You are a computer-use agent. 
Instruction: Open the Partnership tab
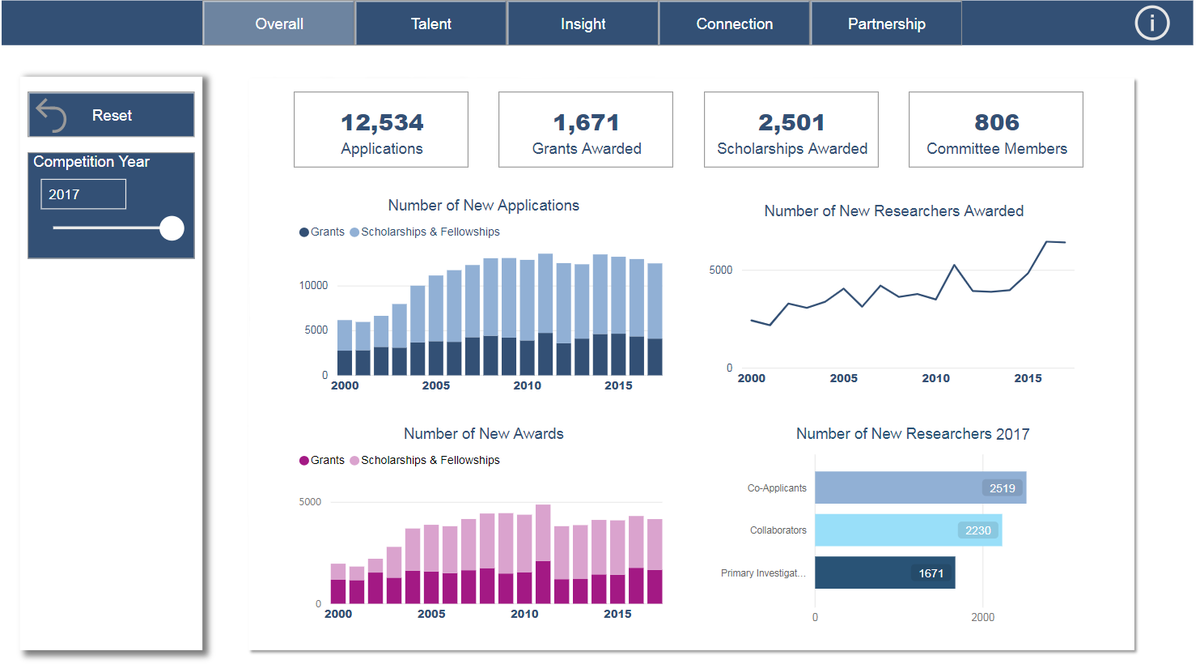(x=887, y=23)
